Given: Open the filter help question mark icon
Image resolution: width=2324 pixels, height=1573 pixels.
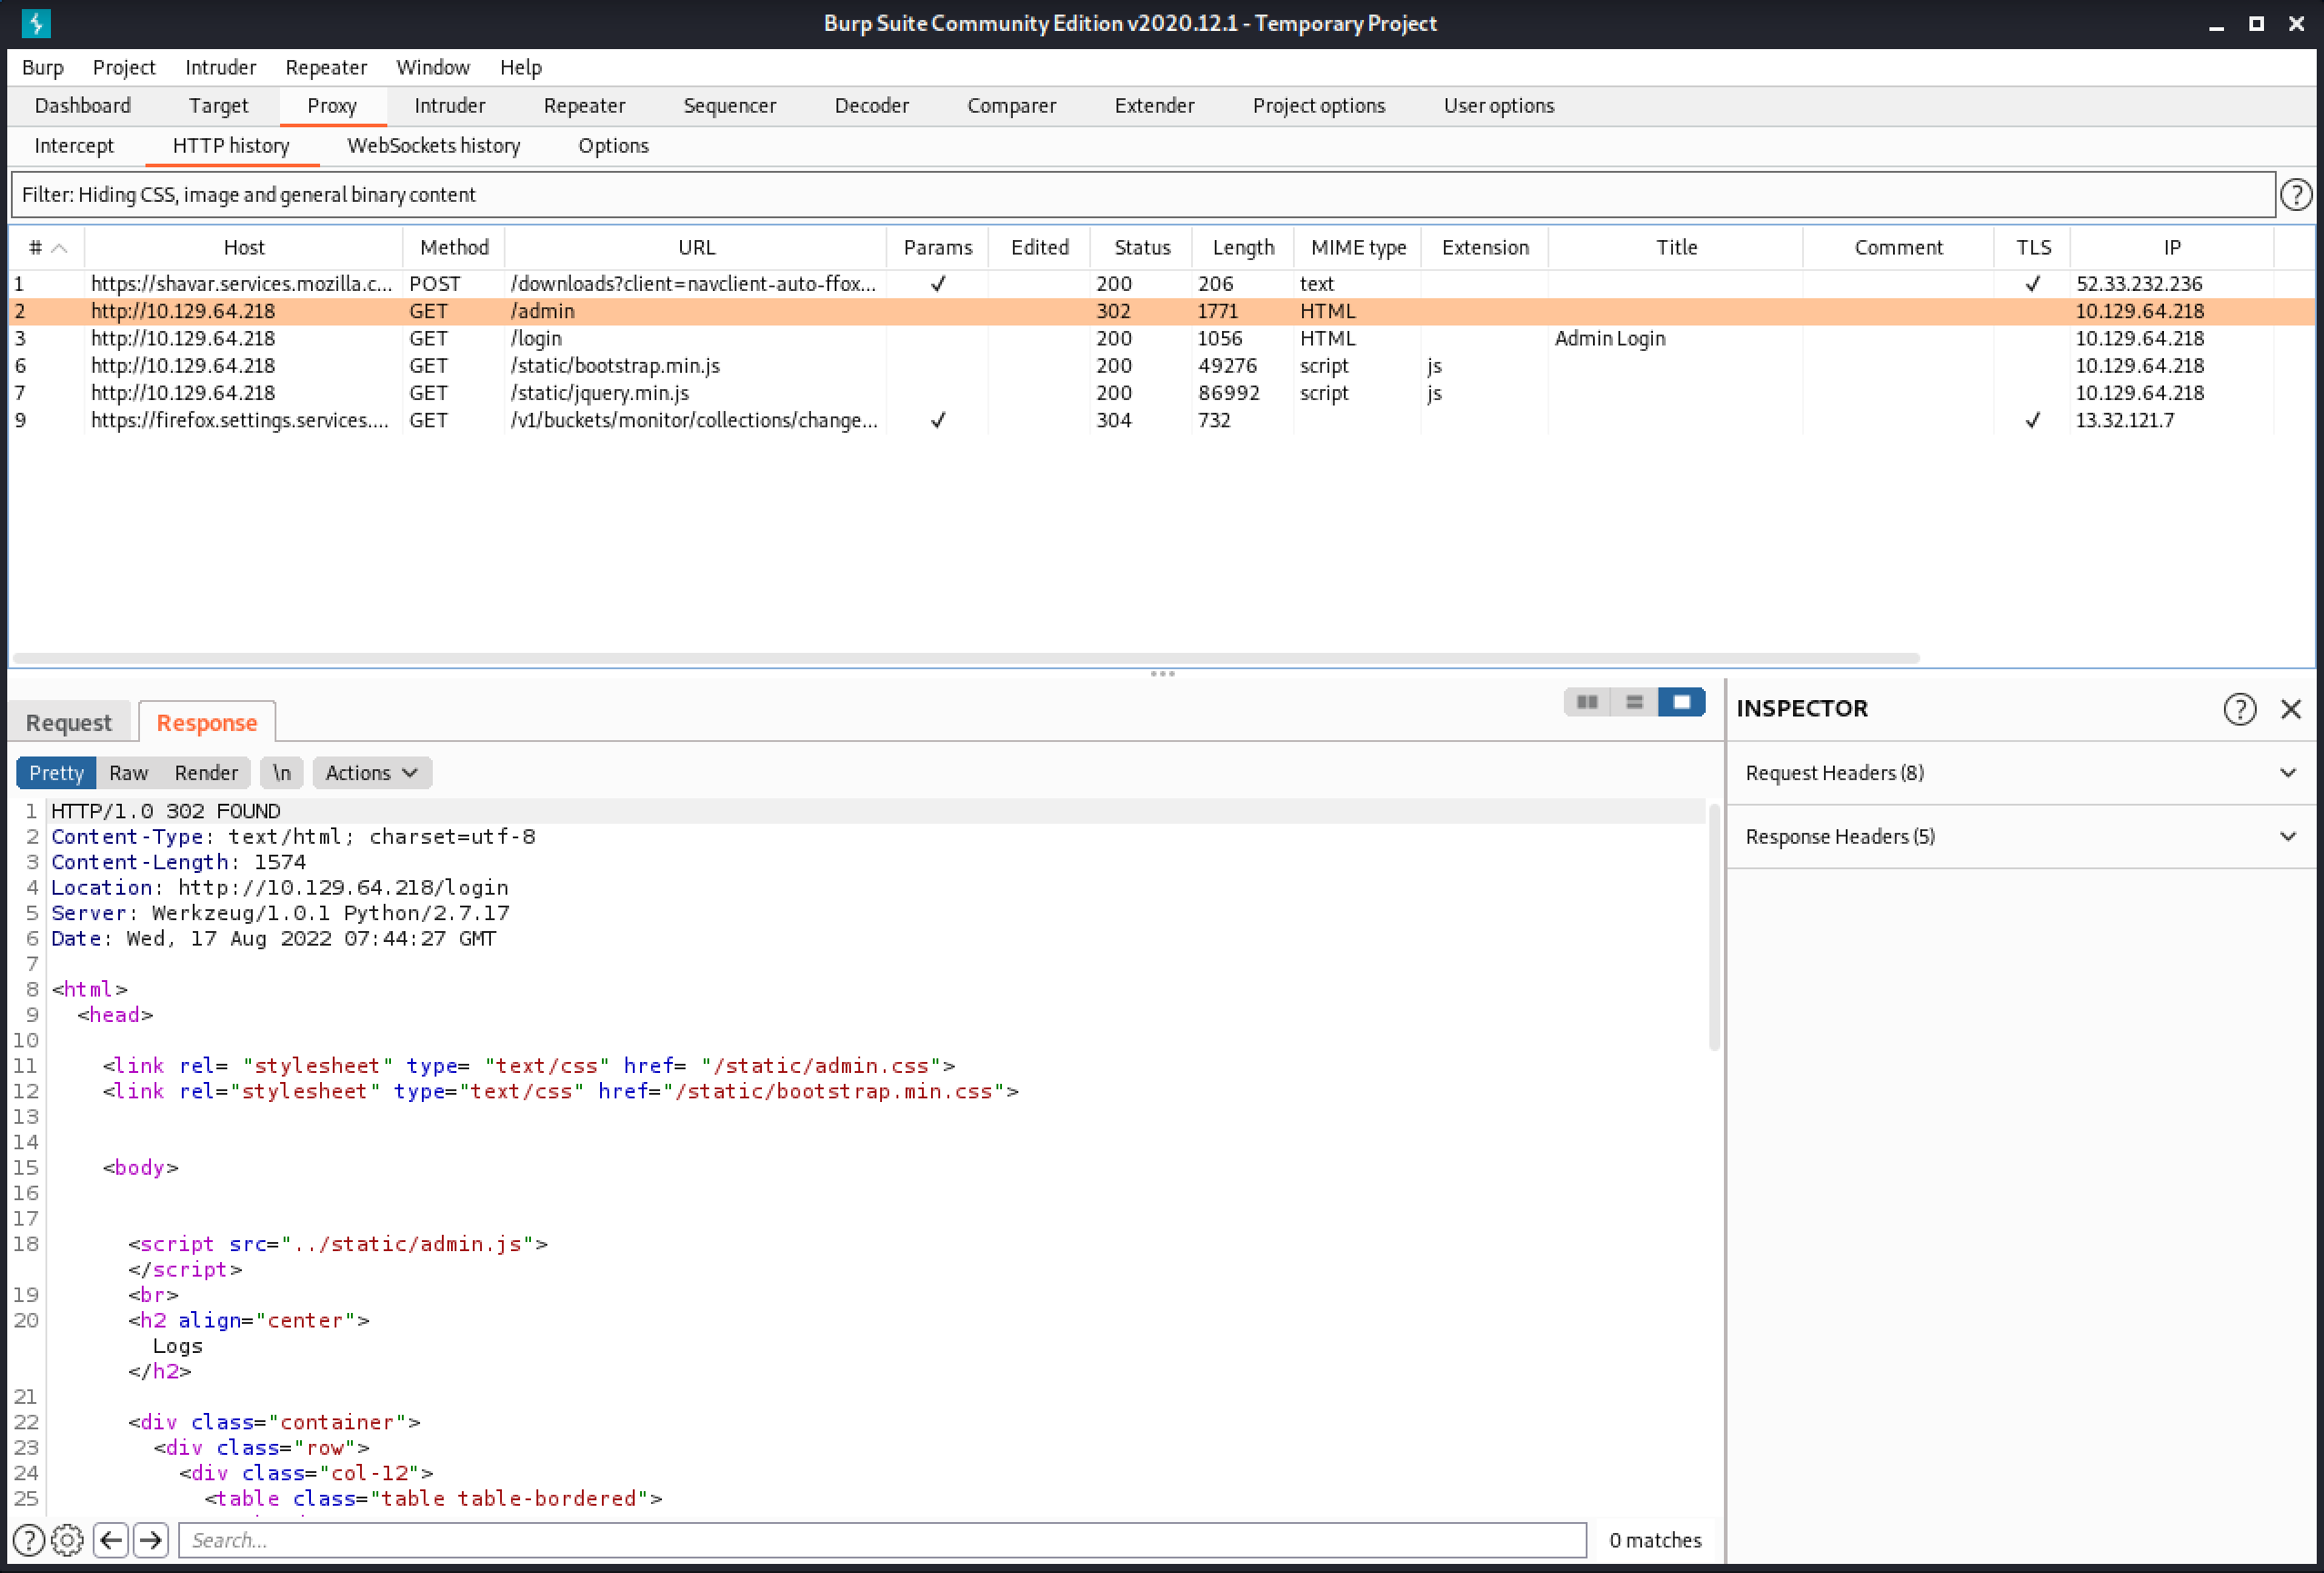Looking at the screenshot, I should (x=2295, y=194).
